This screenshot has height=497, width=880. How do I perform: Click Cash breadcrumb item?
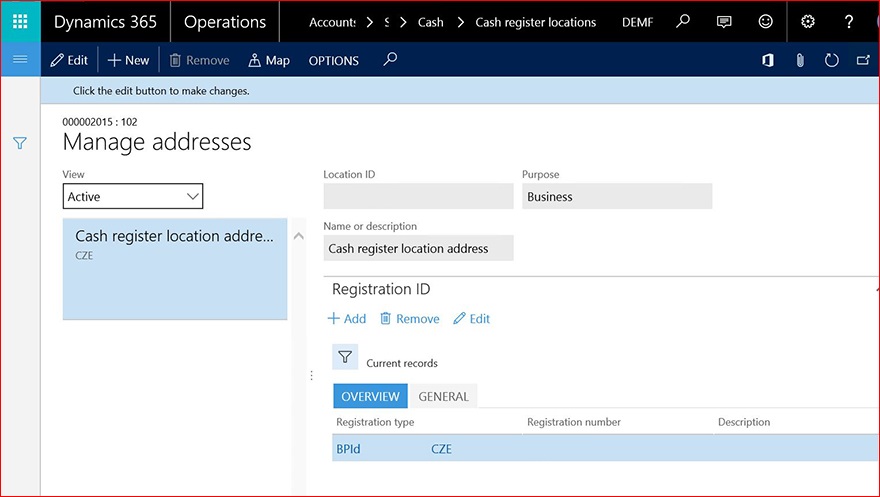click(430, 22)
